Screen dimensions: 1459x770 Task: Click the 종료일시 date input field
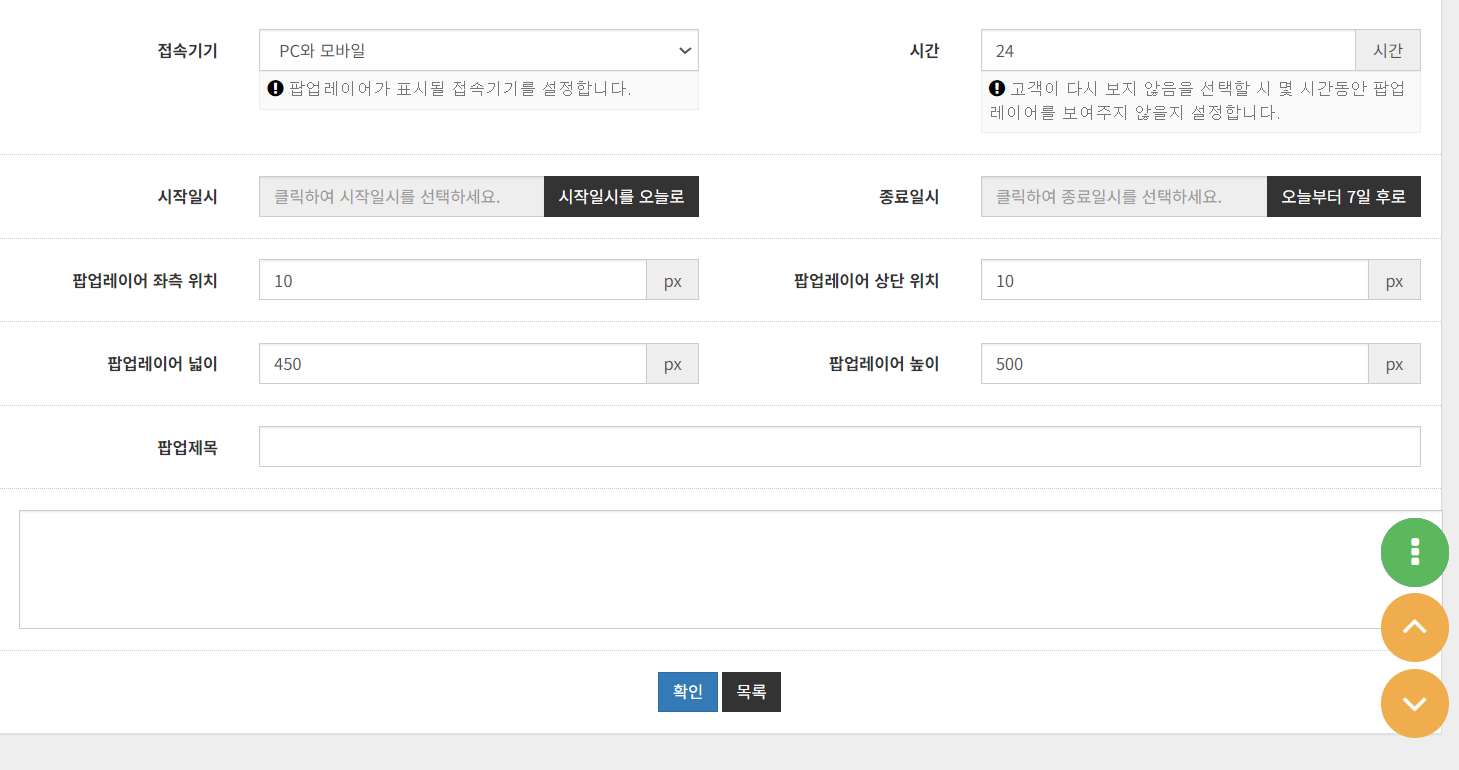point(1123,197)
